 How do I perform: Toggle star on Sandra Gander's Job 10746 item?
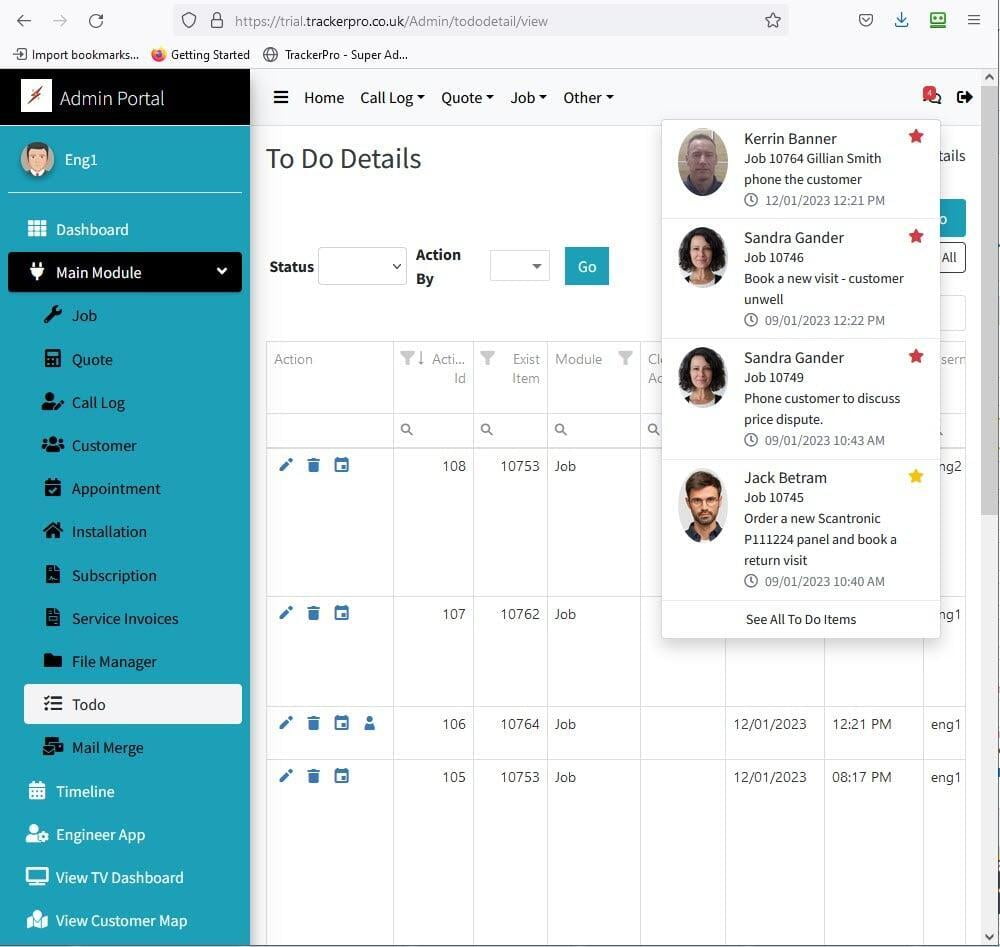(915, 236)
